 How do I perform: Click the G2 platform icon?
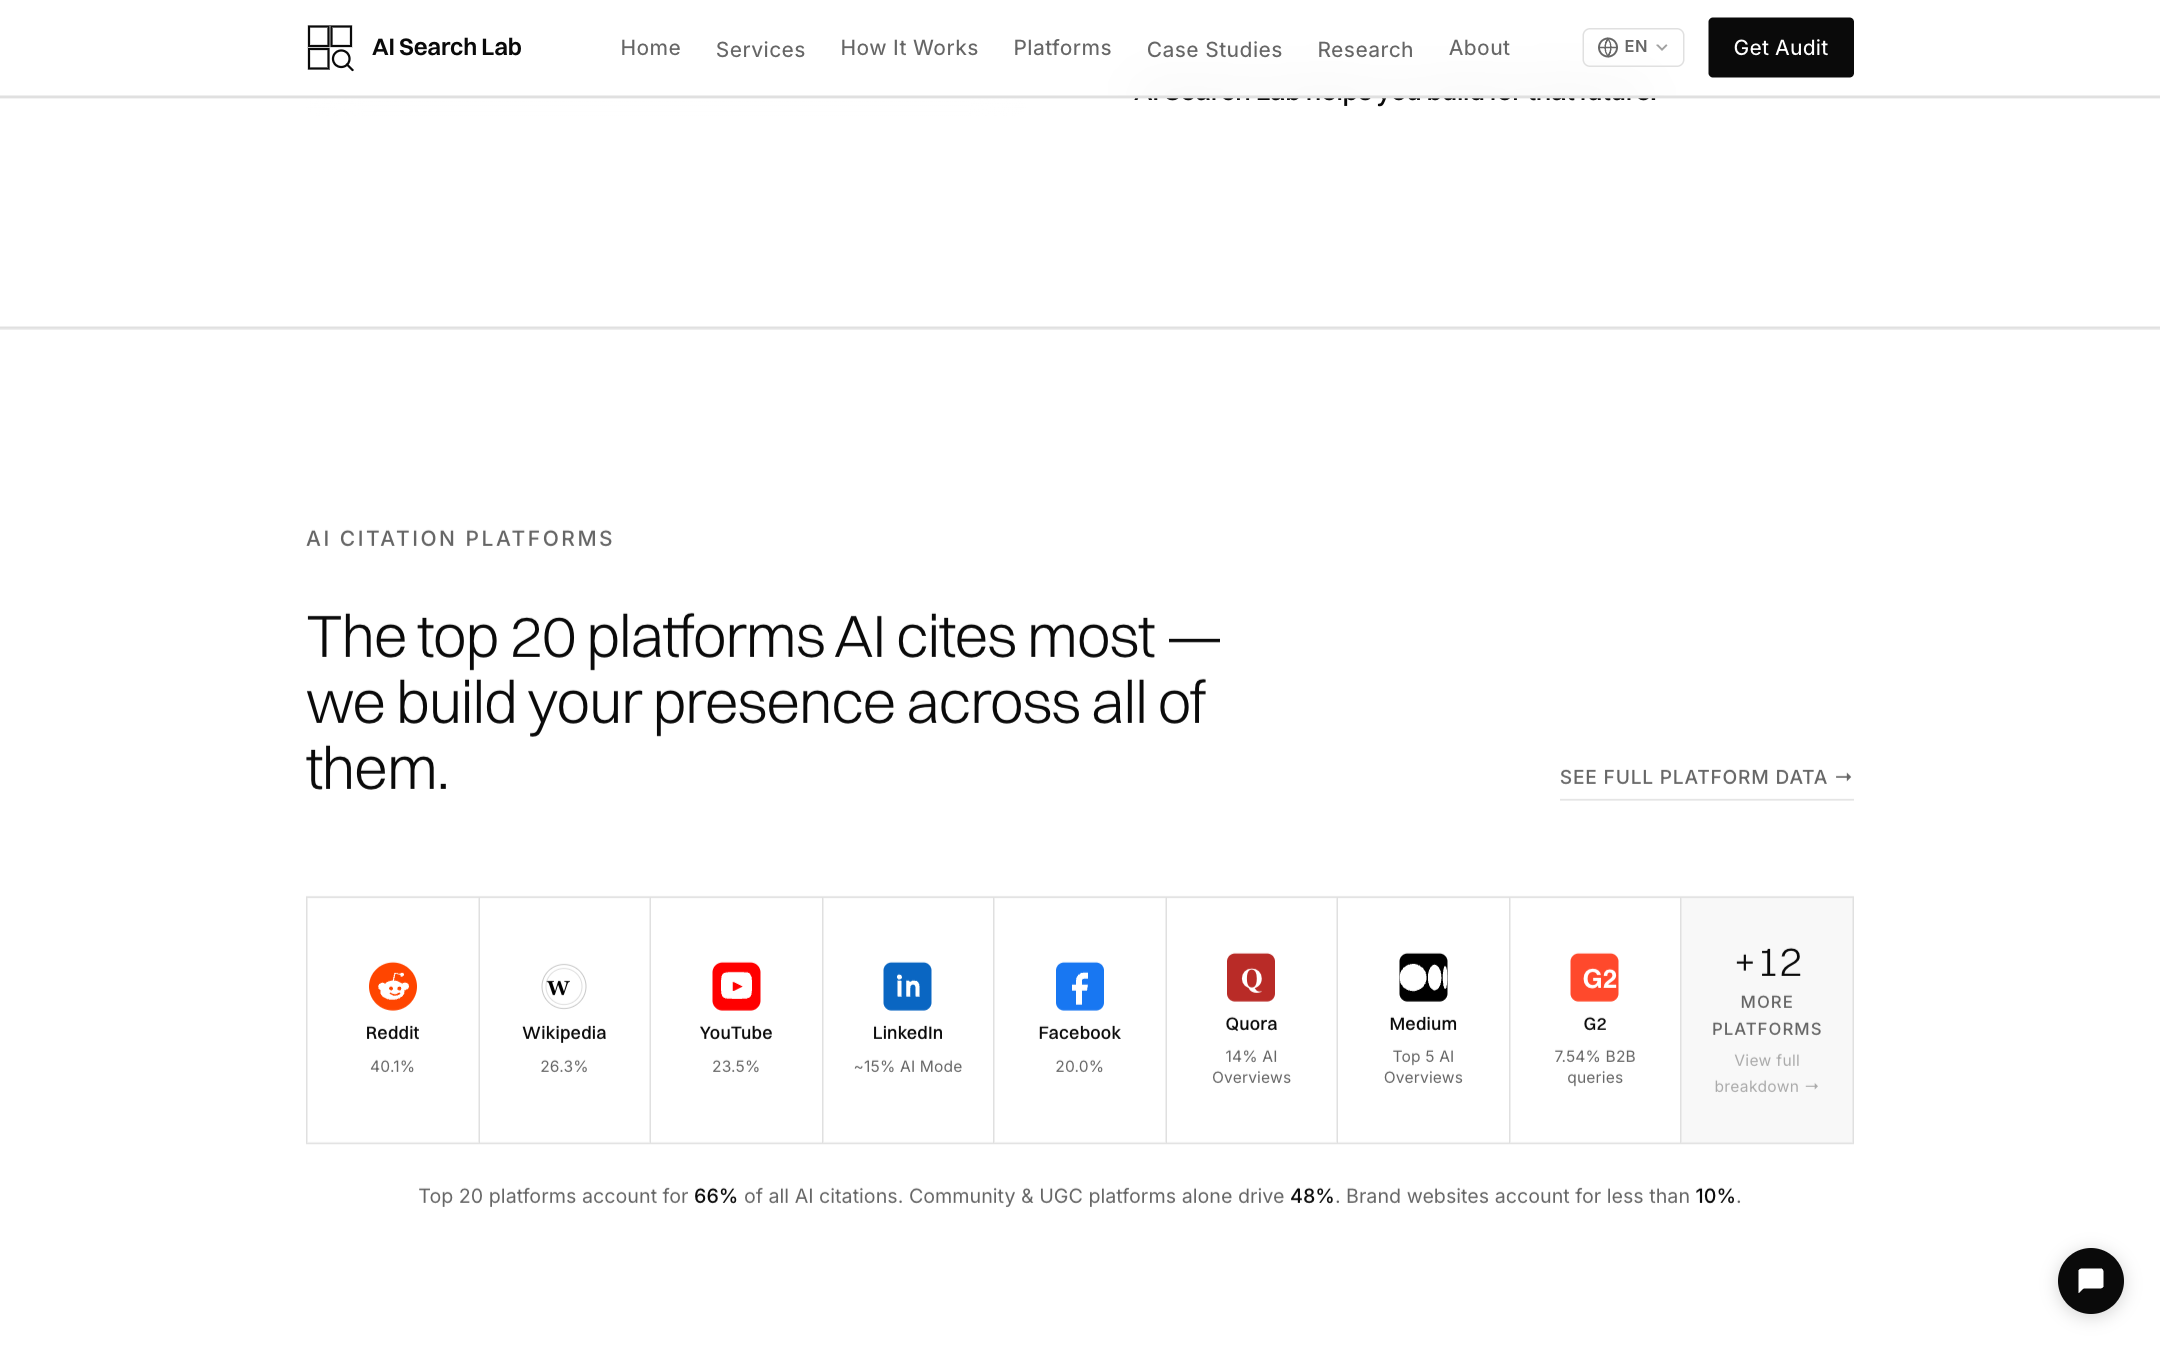coord(1595,977)
